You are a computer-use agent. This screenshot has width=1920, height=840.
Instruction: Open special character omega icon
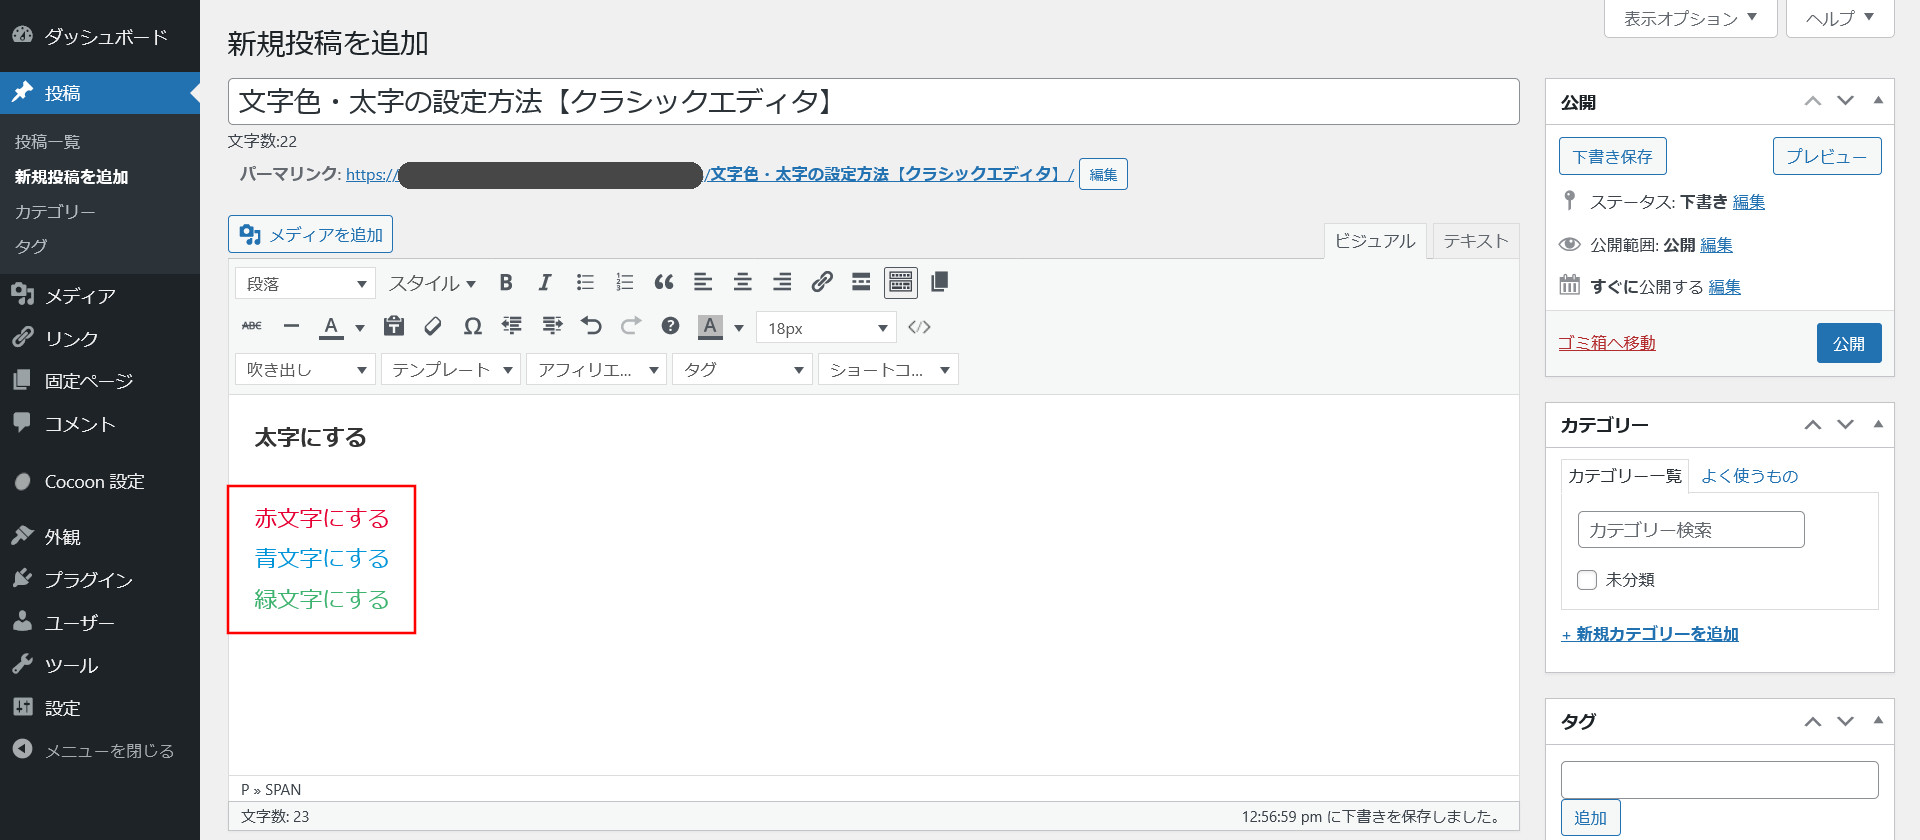click(x=473, y=326)
